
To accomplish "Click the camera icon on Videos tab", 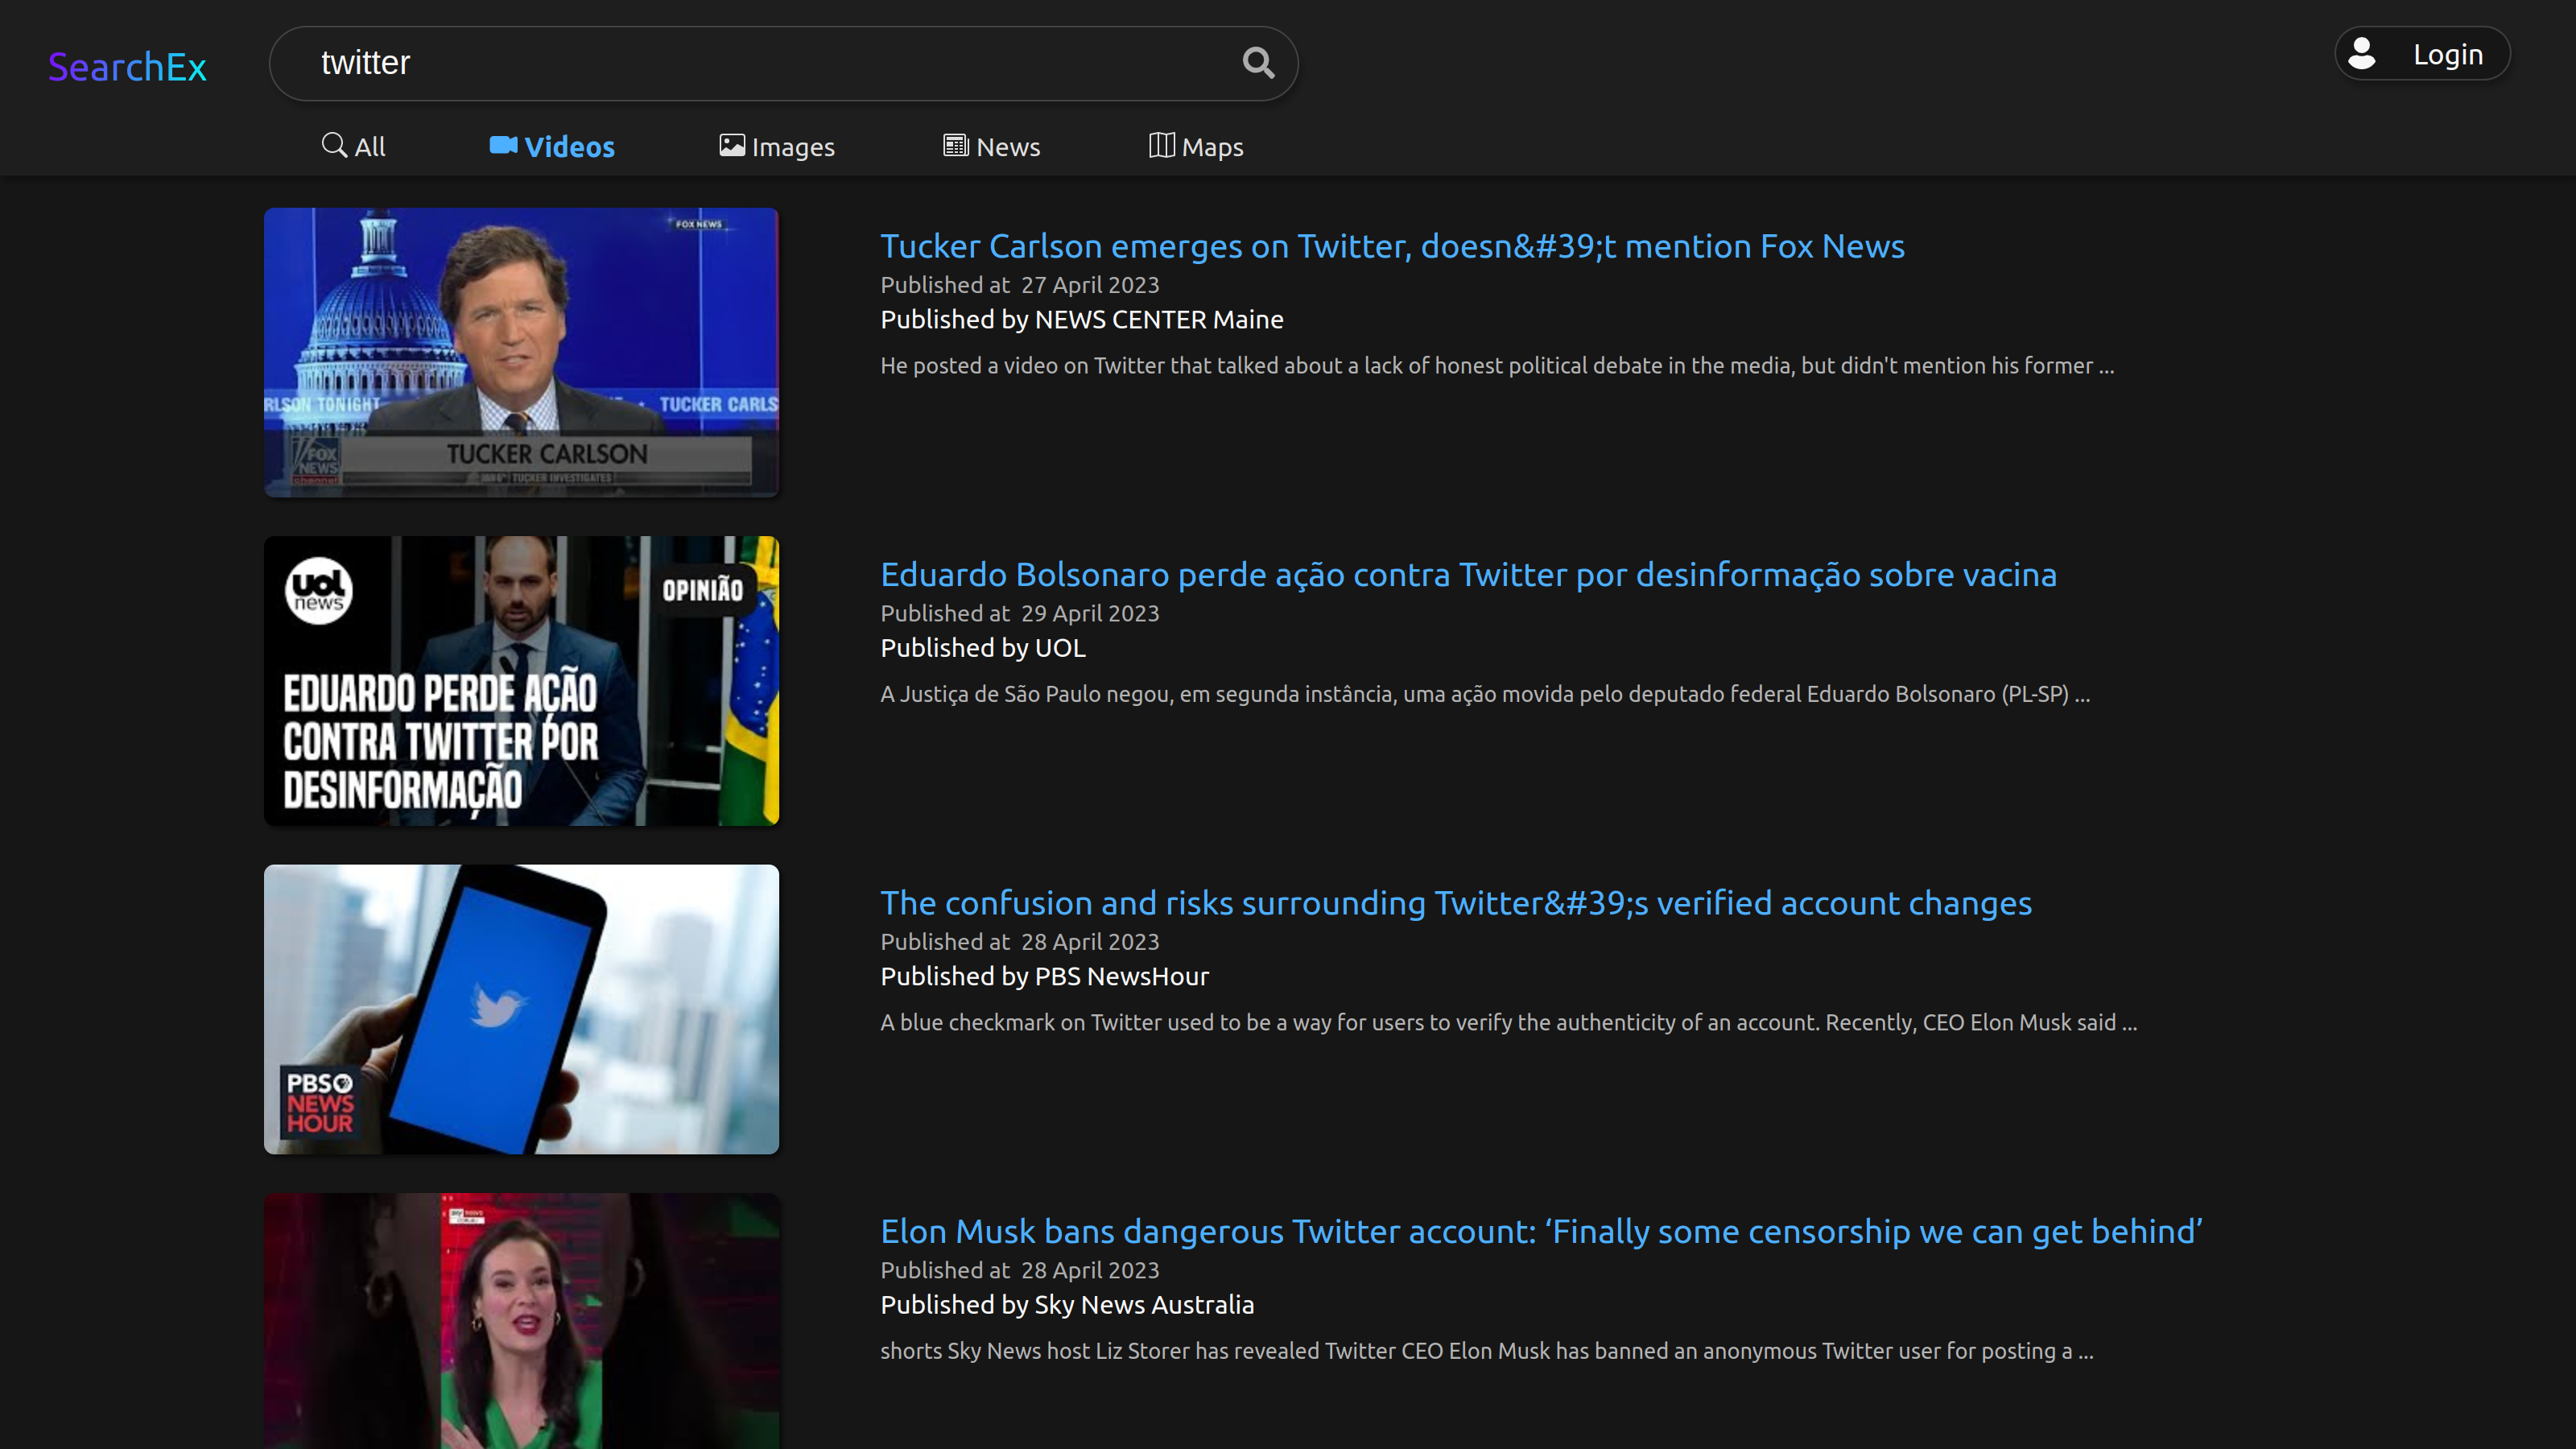I will [x=503, y=146].
